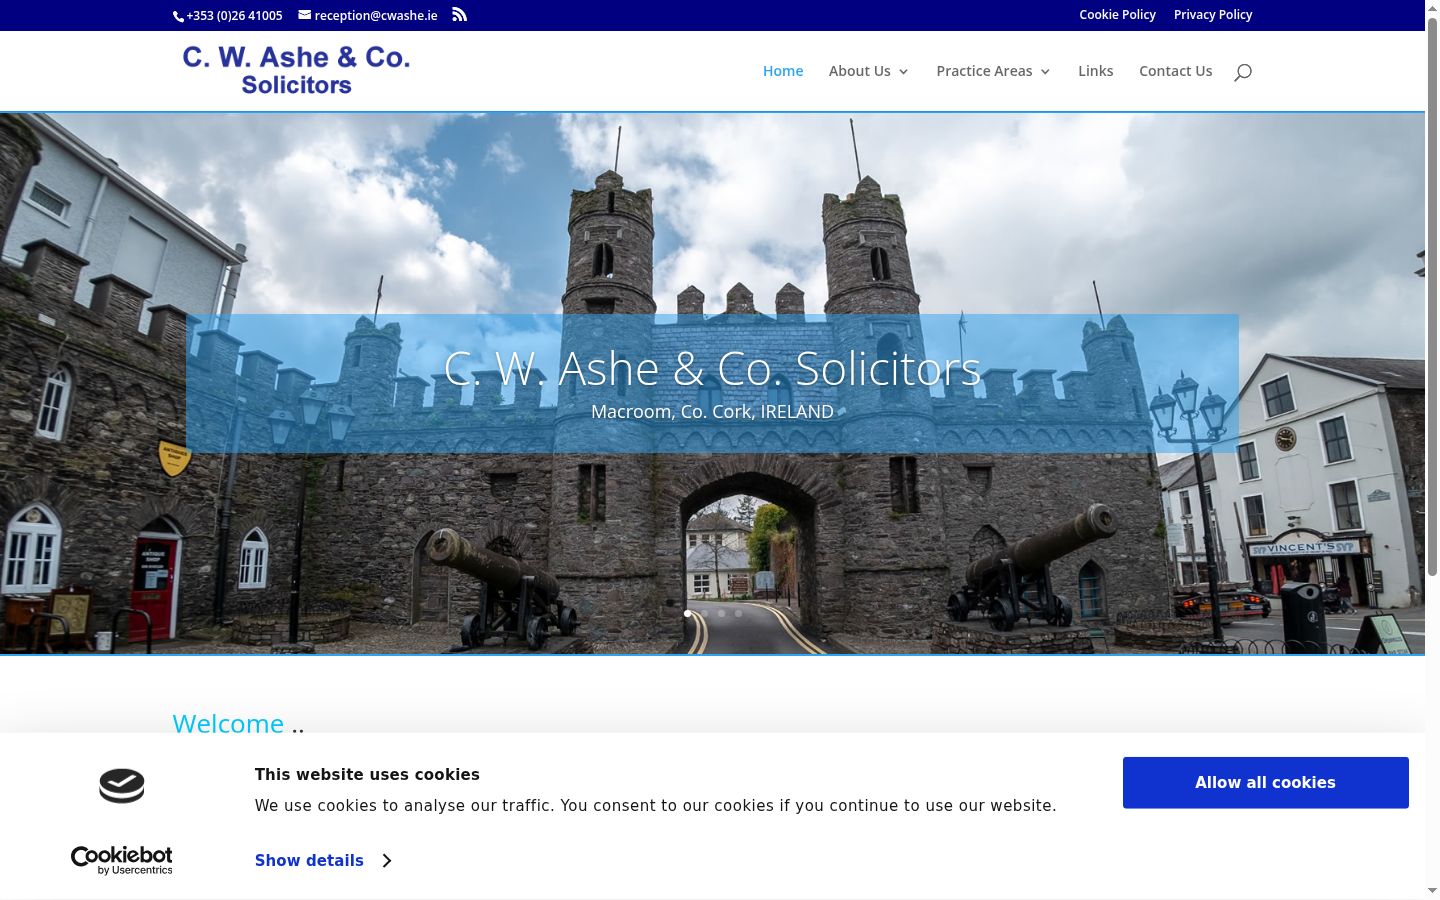
Task: Open the search magnifier icon
Action: (1243, 71)
